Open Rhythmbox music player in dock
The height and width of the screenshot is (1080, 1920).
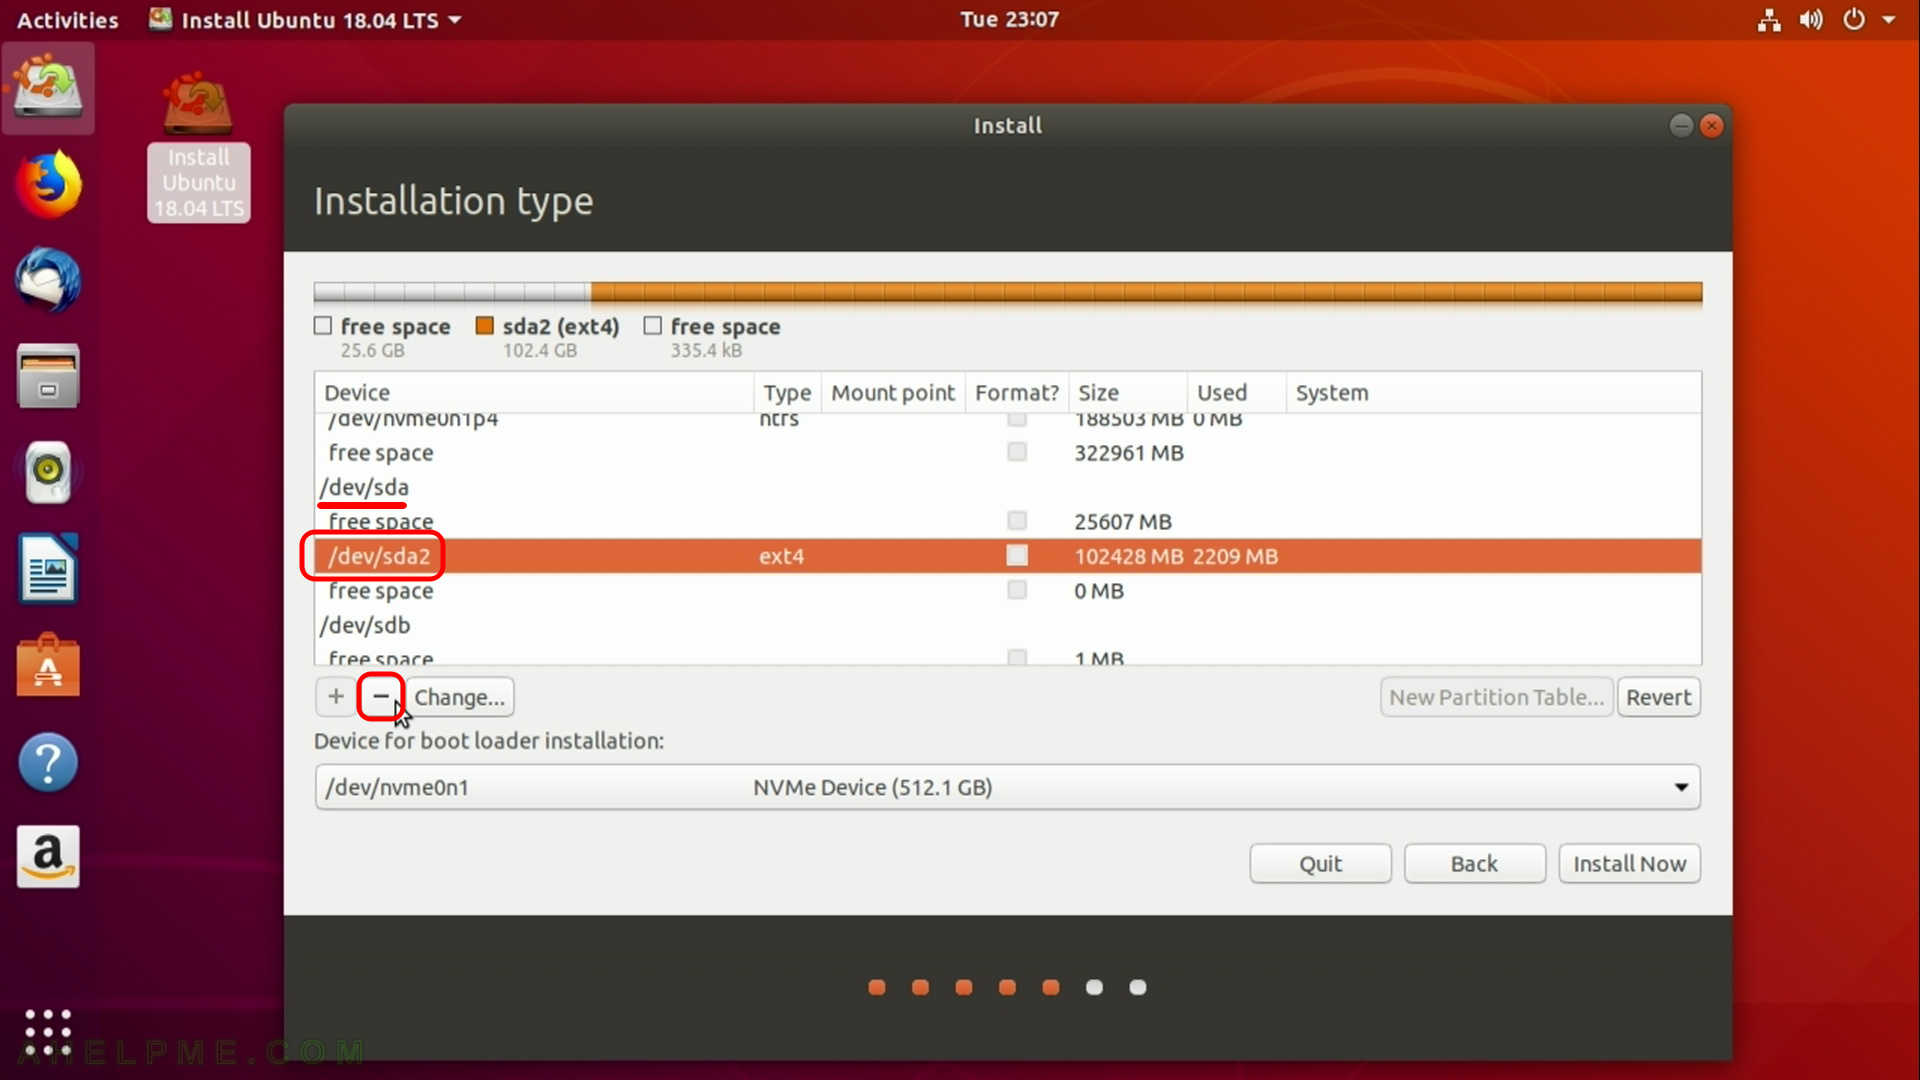coord(48,472)
